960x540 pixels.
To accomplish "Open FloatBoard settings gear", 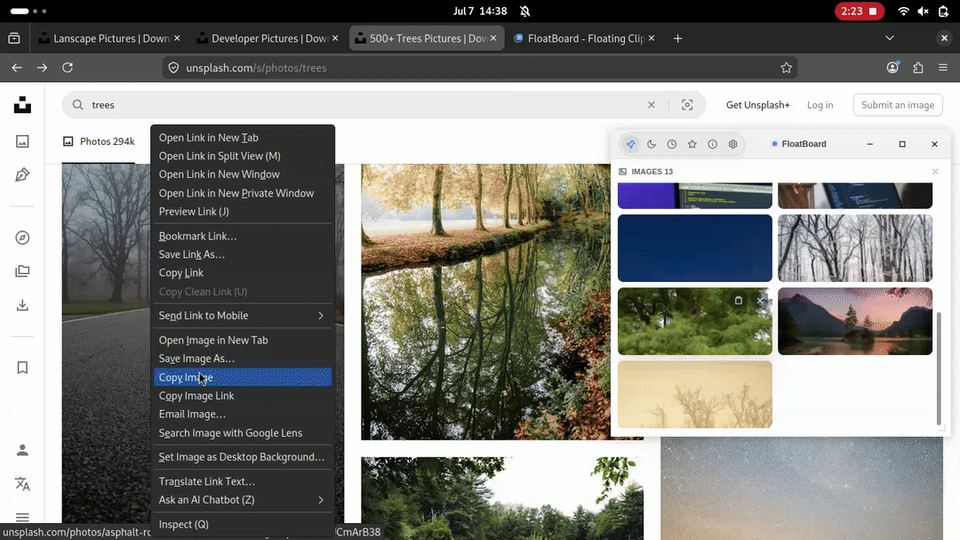I will point(733,144).
